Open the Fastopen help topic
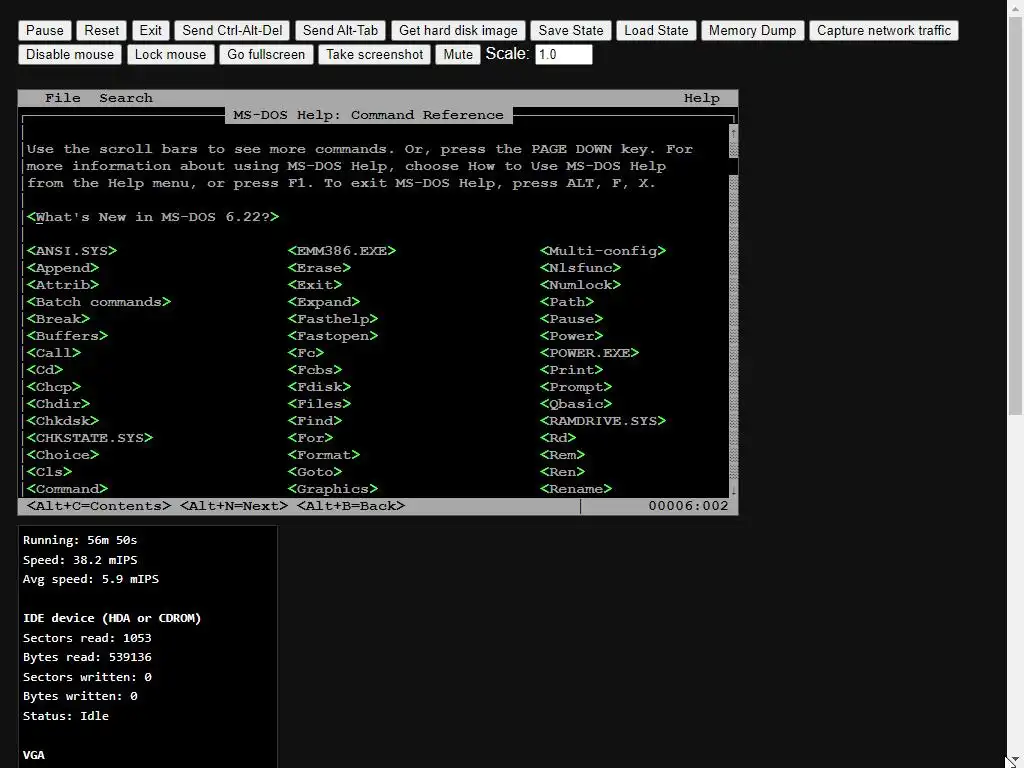This screenshot has width=1024, height=768. pos(332,336)
